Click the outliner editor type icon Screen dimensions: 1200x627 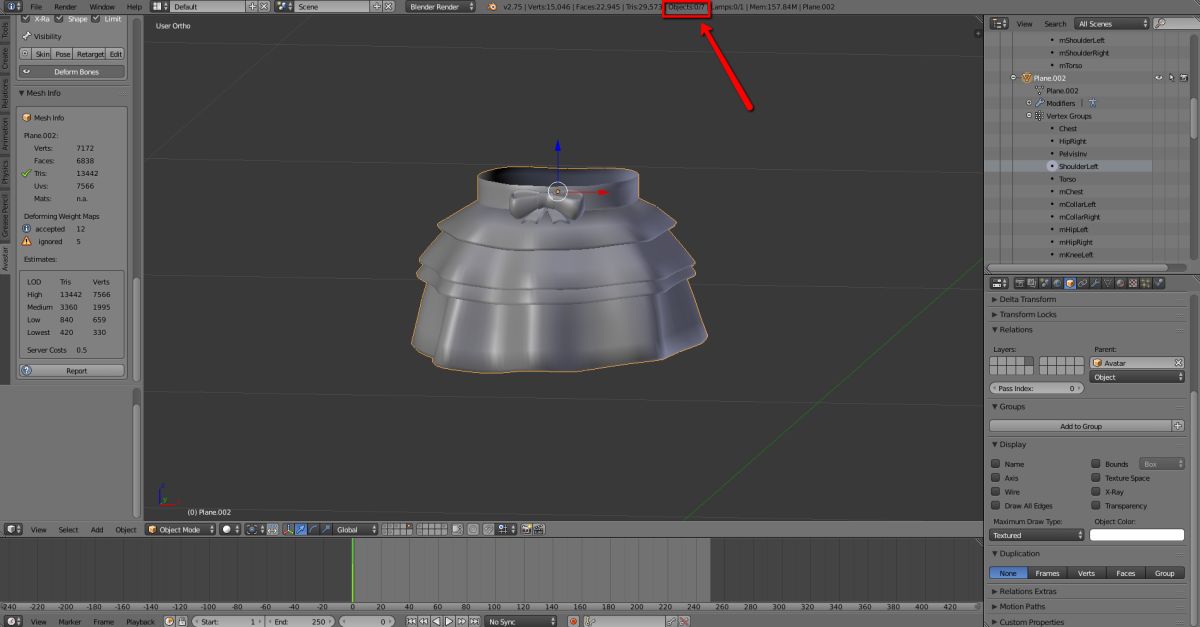point(1000,23)
